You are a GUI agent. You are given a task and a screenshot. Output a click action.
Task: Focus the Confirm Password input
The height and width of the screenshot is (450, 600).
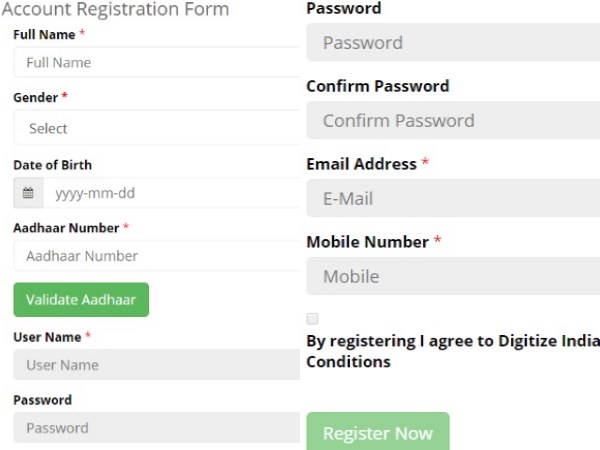point(452,121)
